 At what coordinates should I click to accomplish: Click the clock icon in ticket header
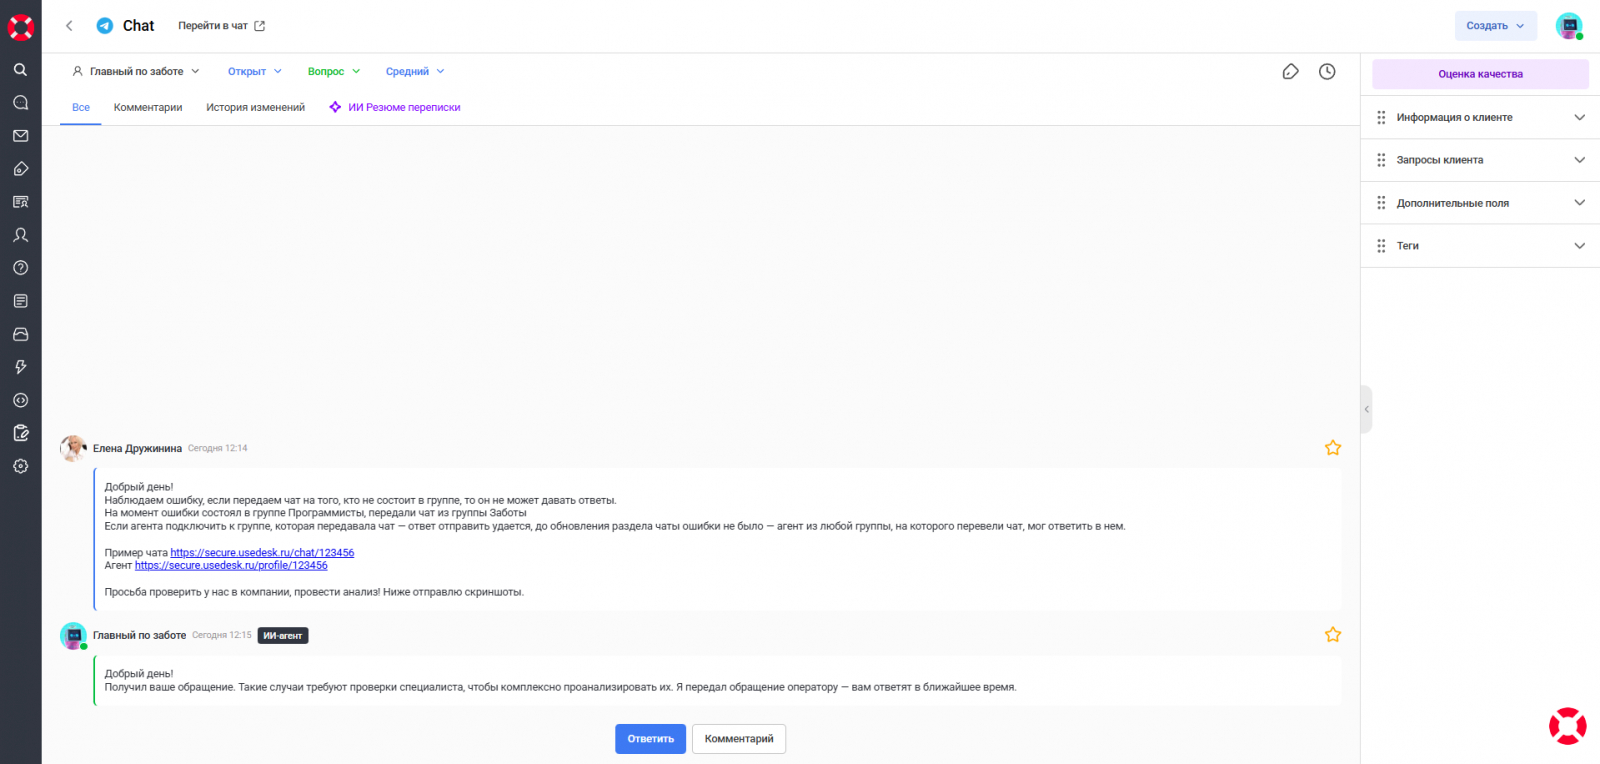click(x=1327, y=72)
